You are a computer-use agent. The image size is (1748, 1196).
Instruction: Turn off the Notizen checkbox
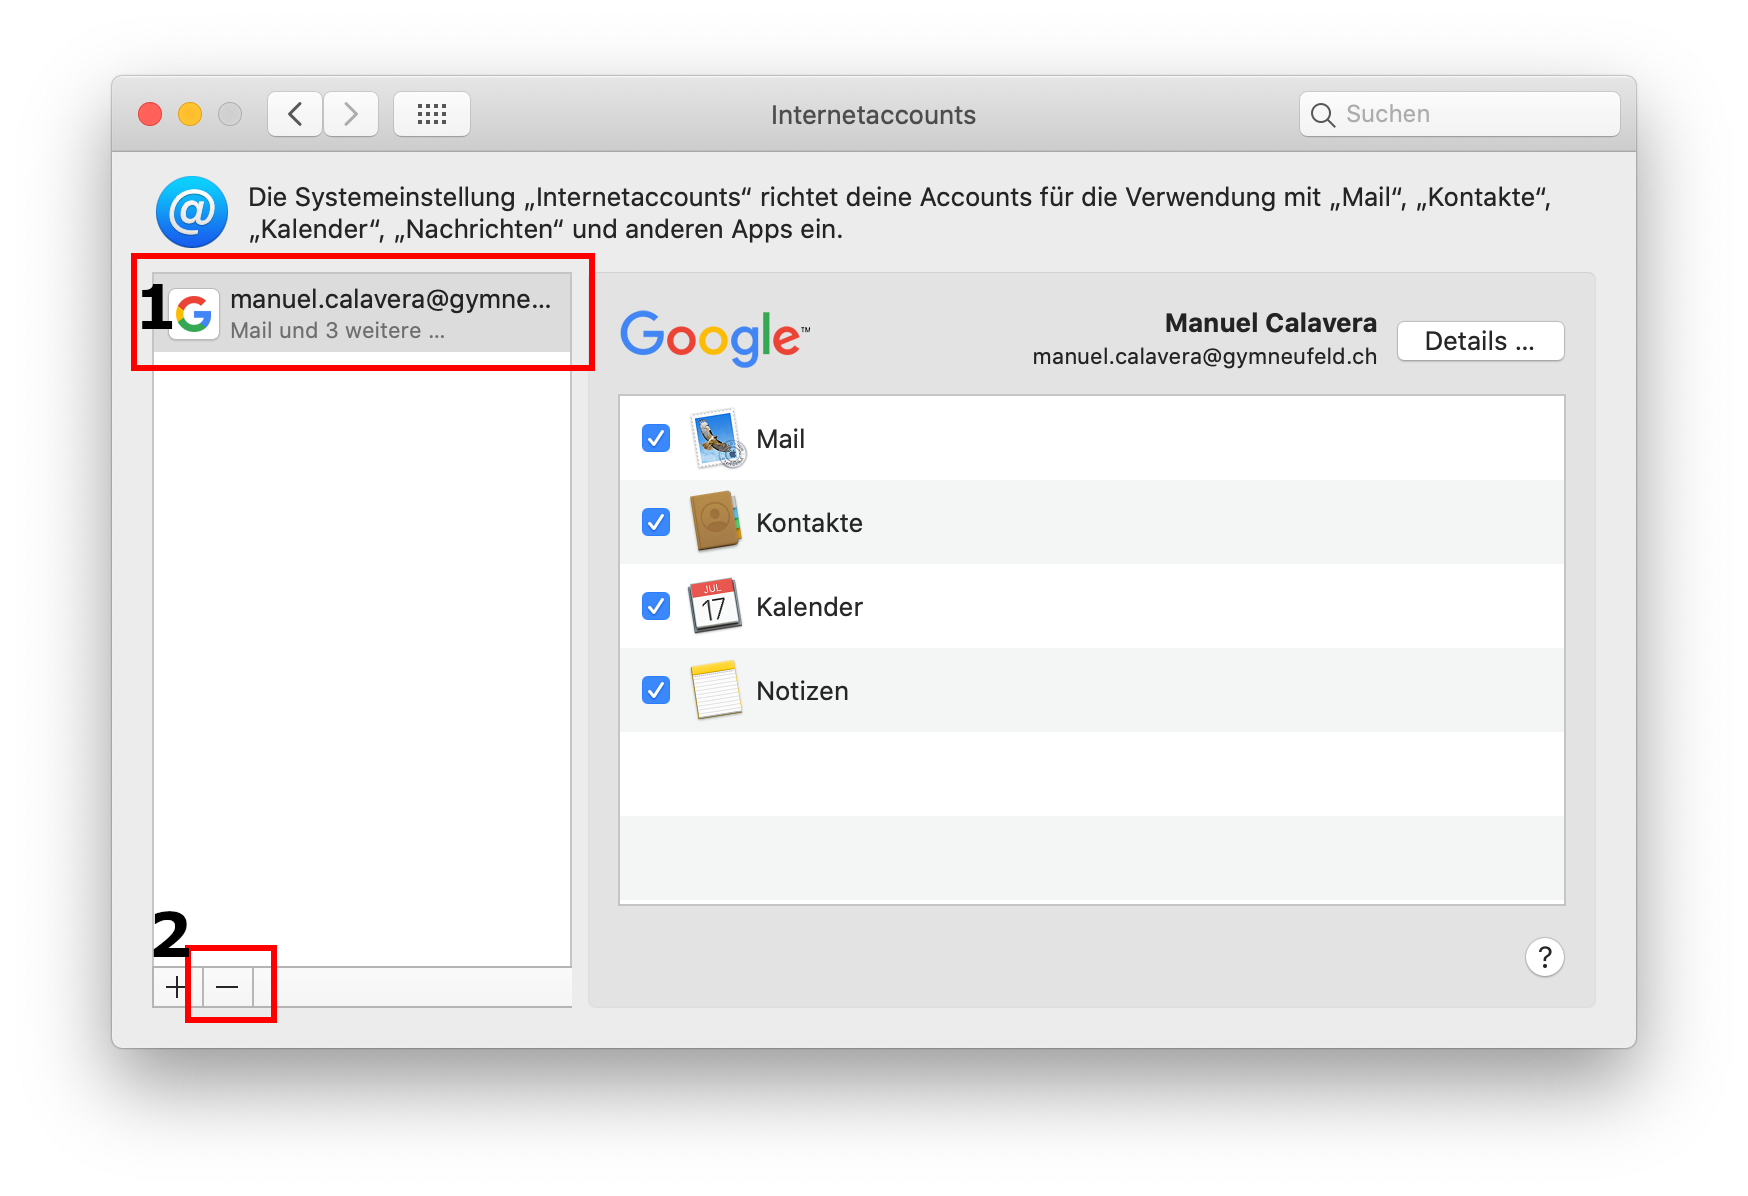click(656, 690)
